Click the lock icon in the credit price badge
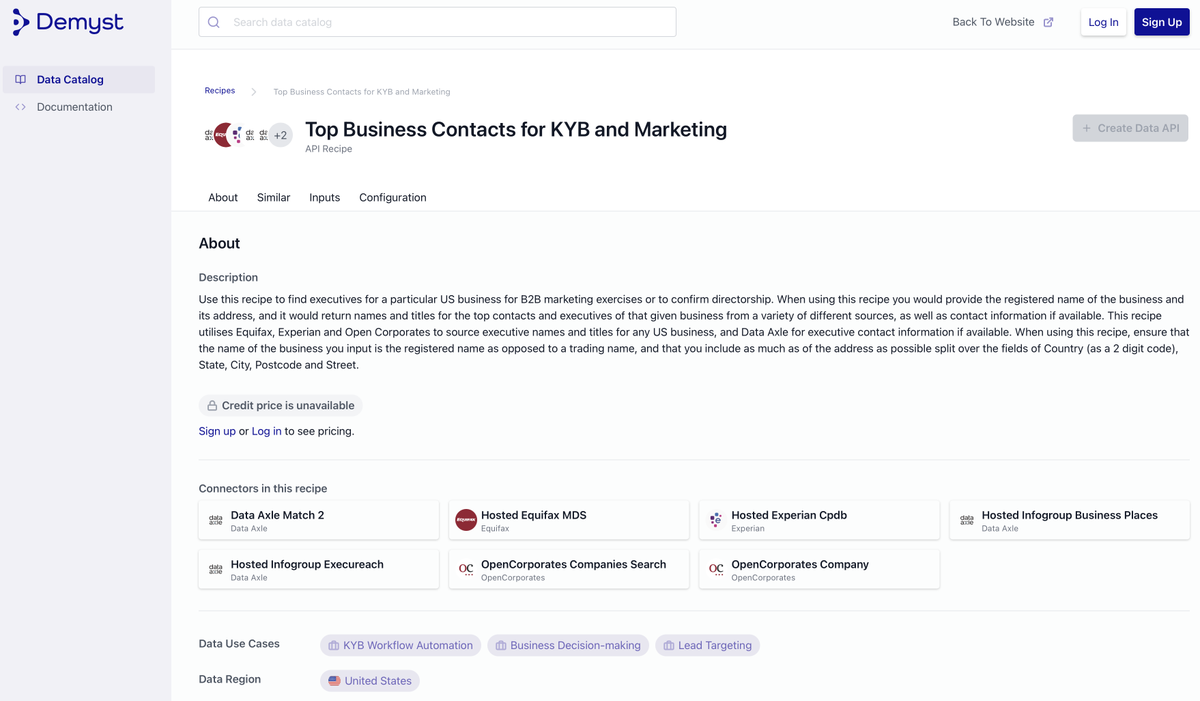Viewport: 1200px width, 701px height. (x=212, y=406)
